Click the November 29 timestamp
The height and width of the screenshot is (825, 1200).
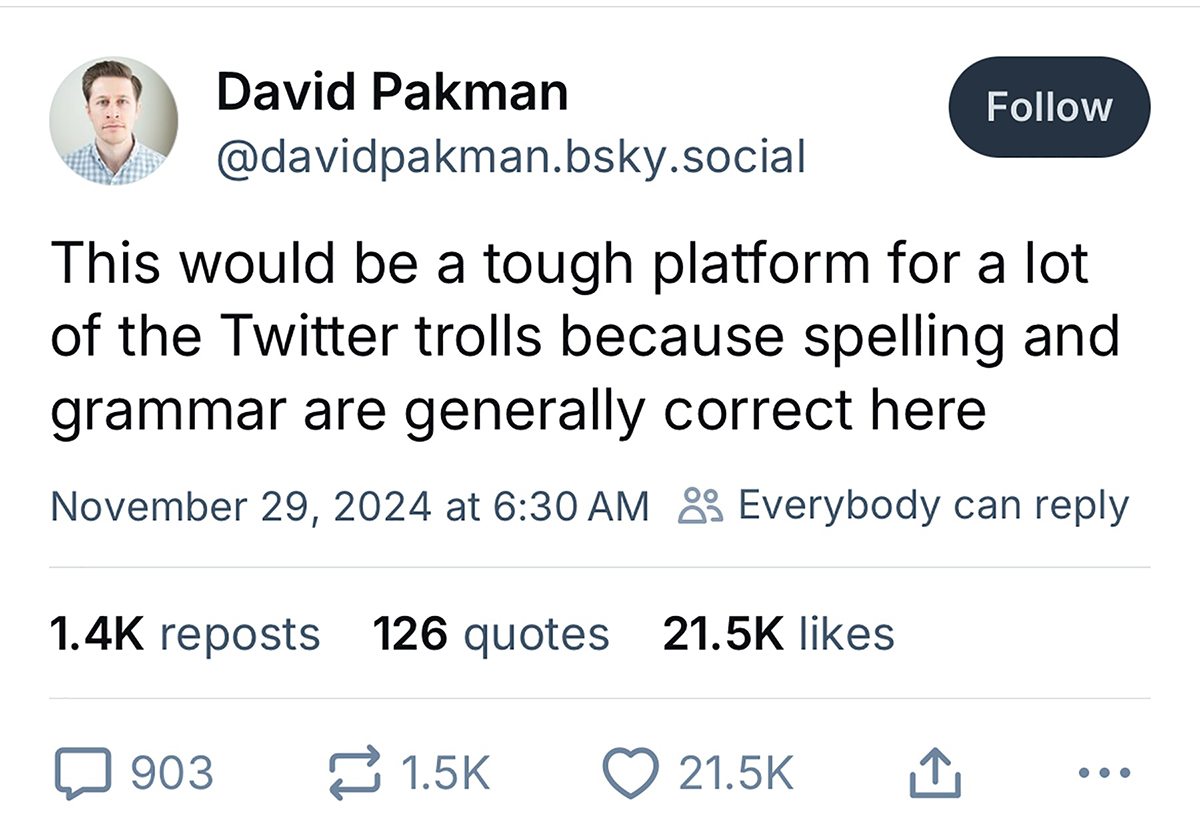[350, 505]
